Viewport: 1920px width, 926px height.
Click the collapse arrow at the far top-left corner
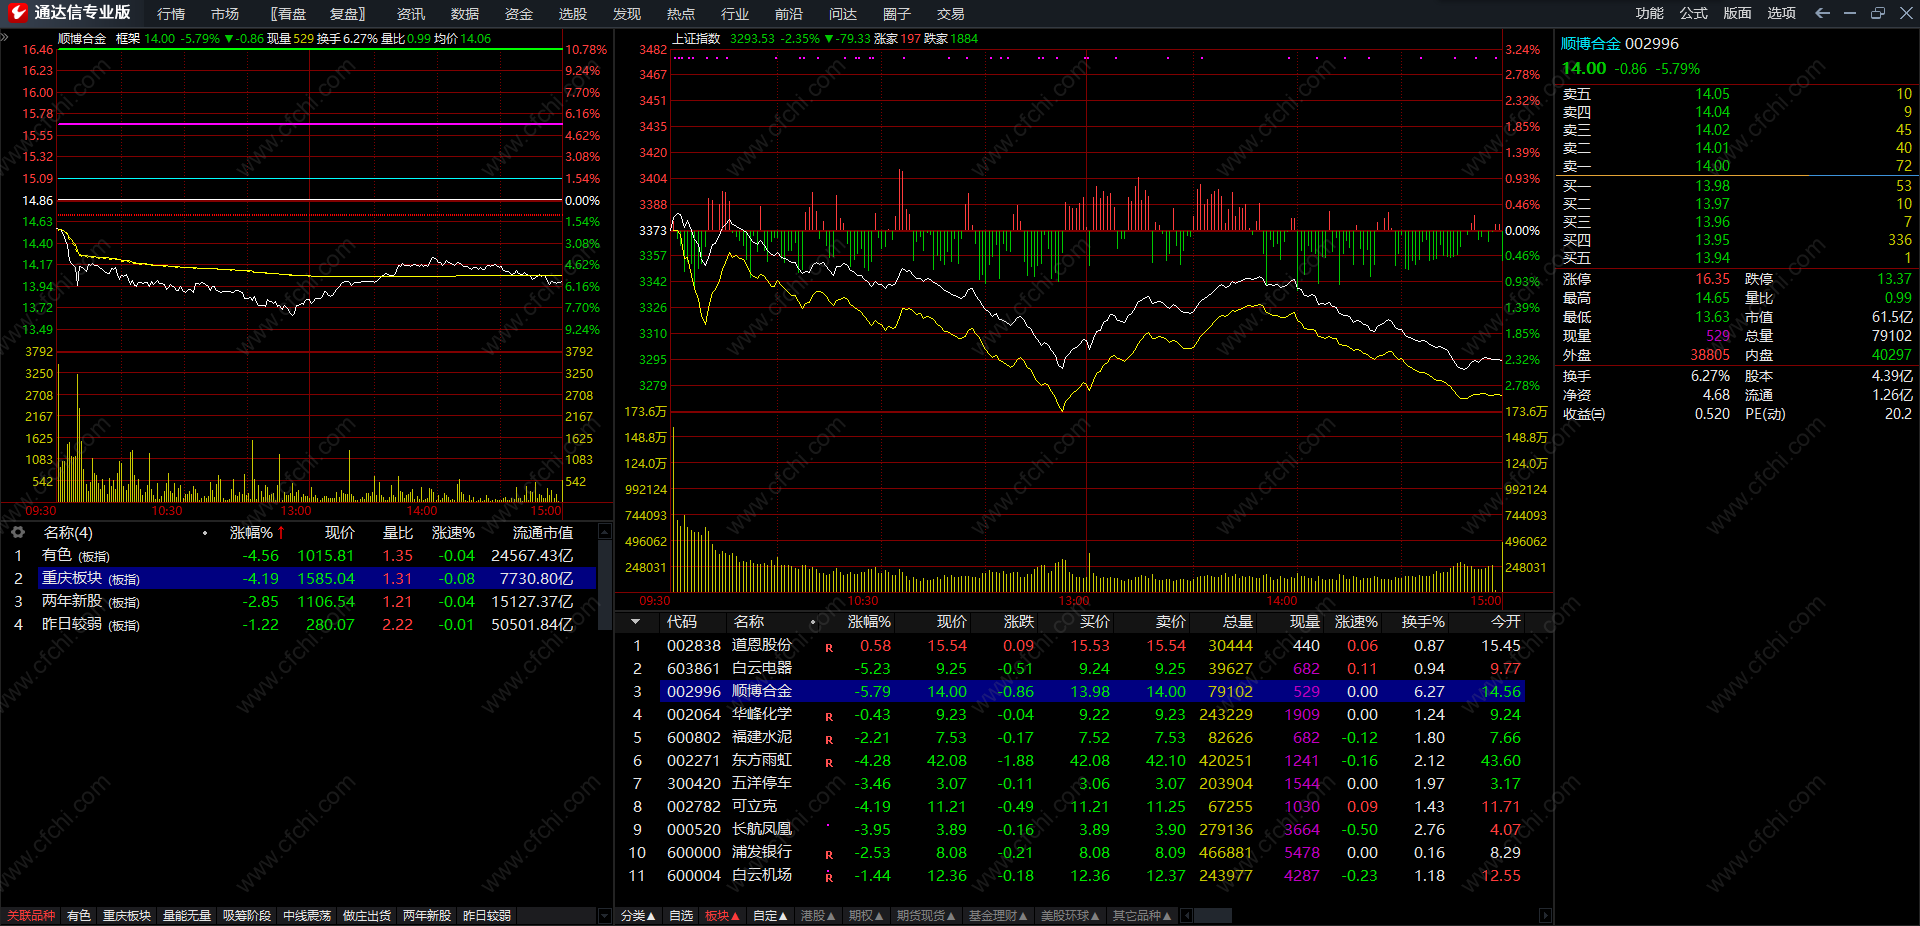[x=5, y=37]
